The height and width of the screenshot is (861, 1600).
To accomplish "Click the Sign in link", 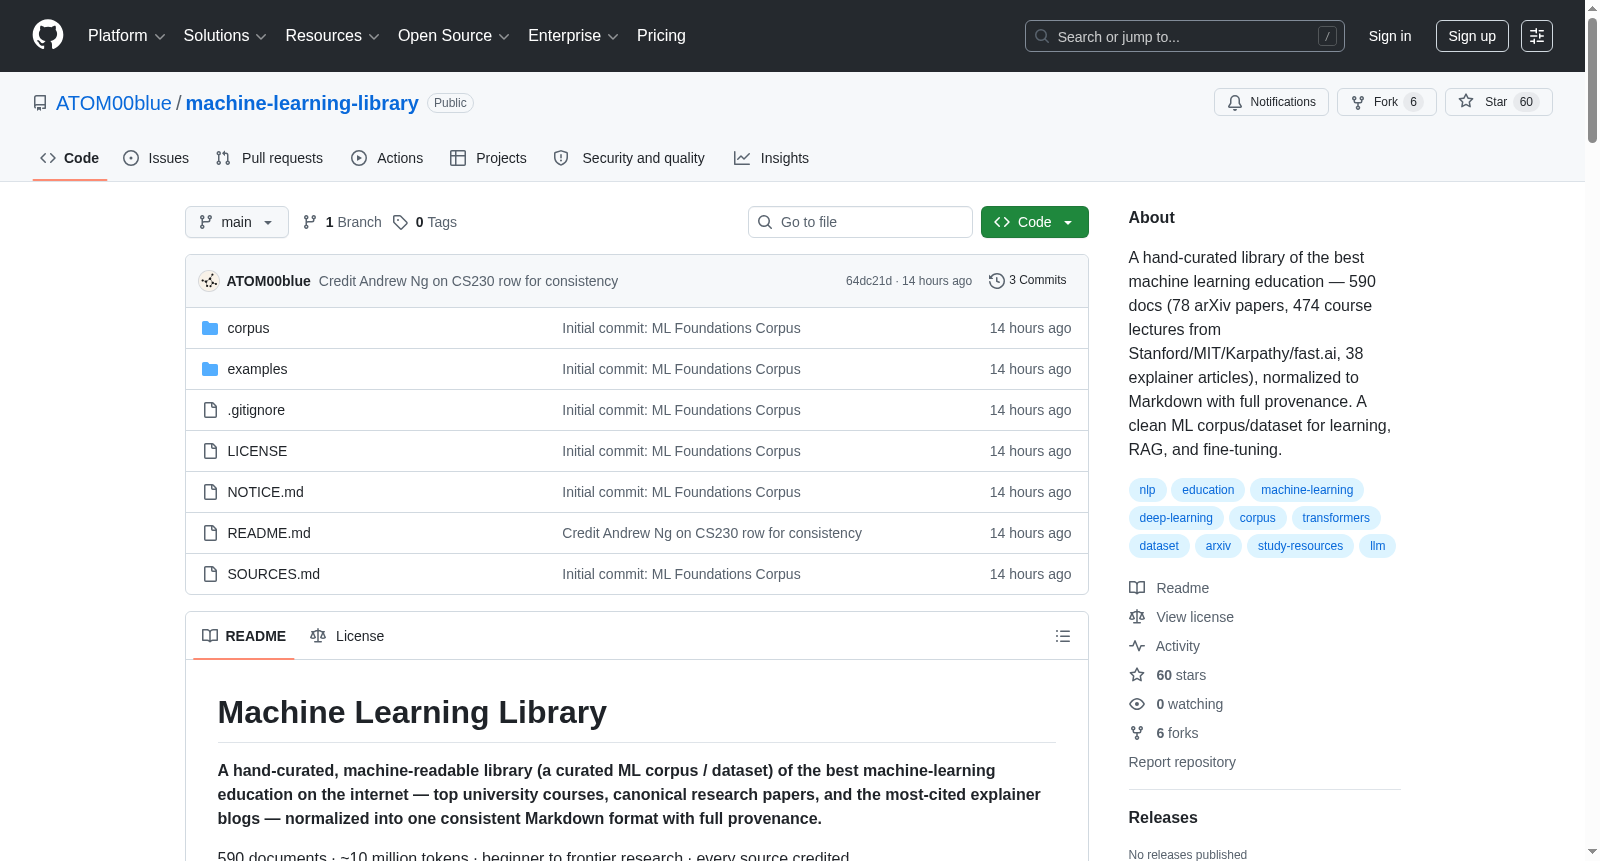I will point(1390,36).
